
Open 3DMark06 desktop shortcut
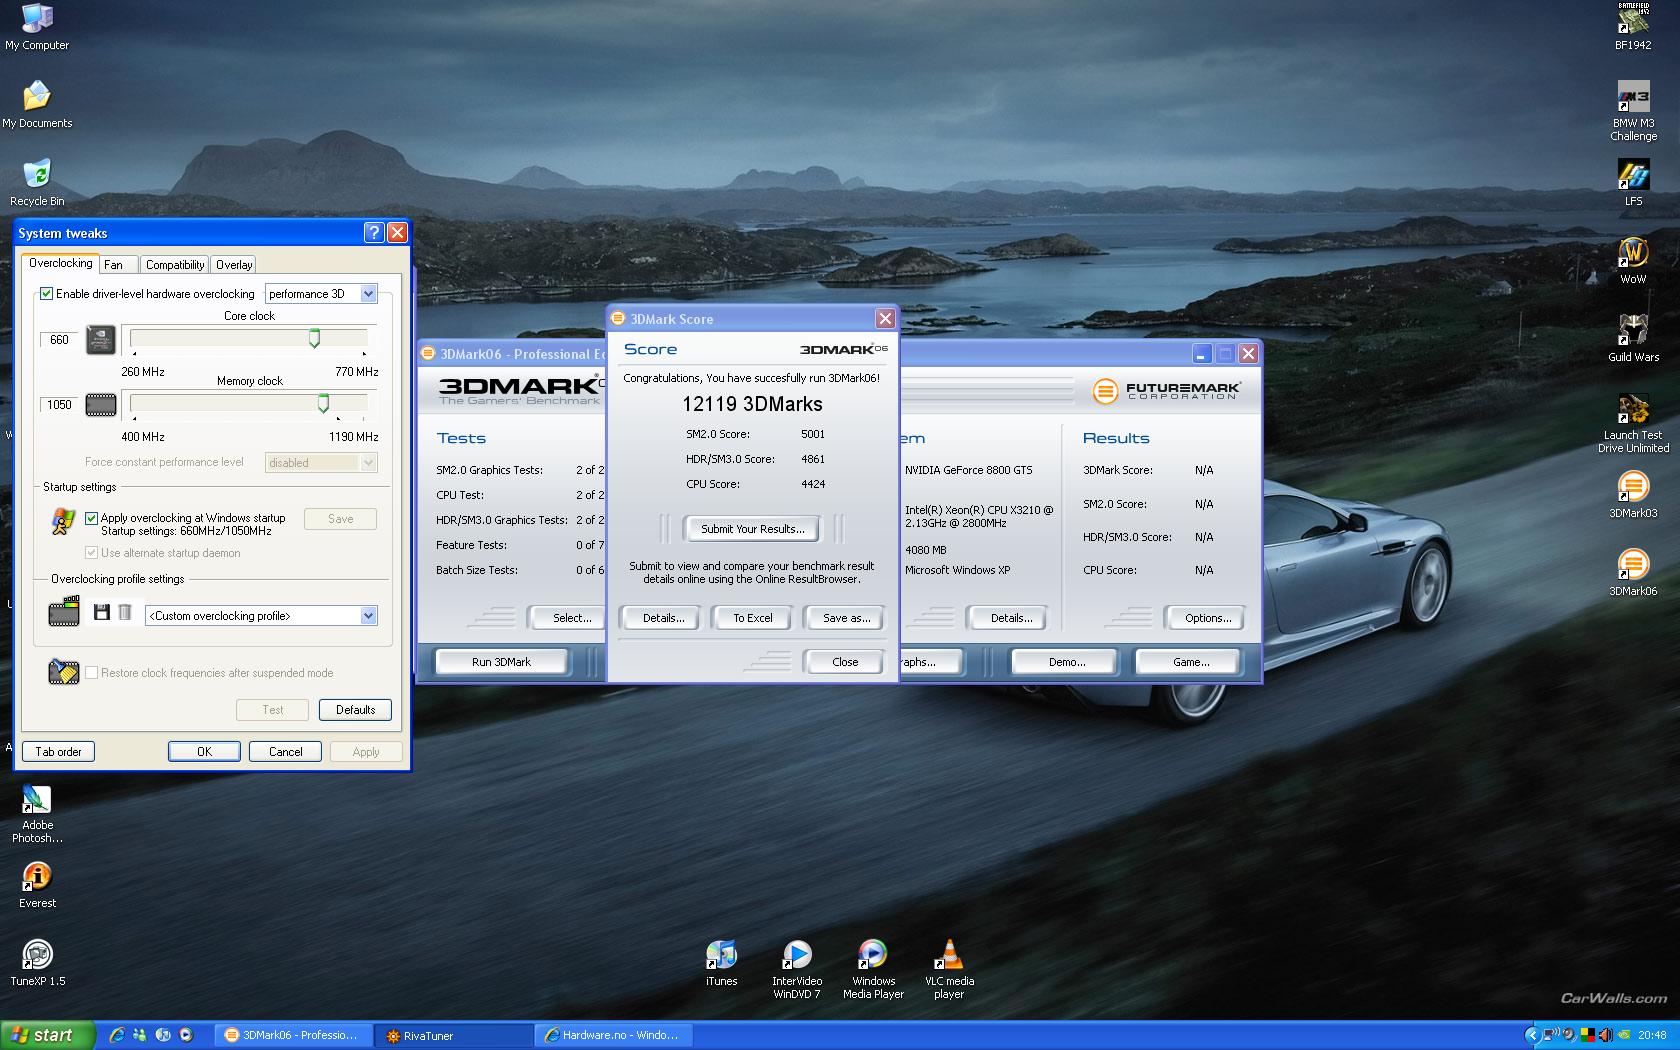pos(1633,573)
